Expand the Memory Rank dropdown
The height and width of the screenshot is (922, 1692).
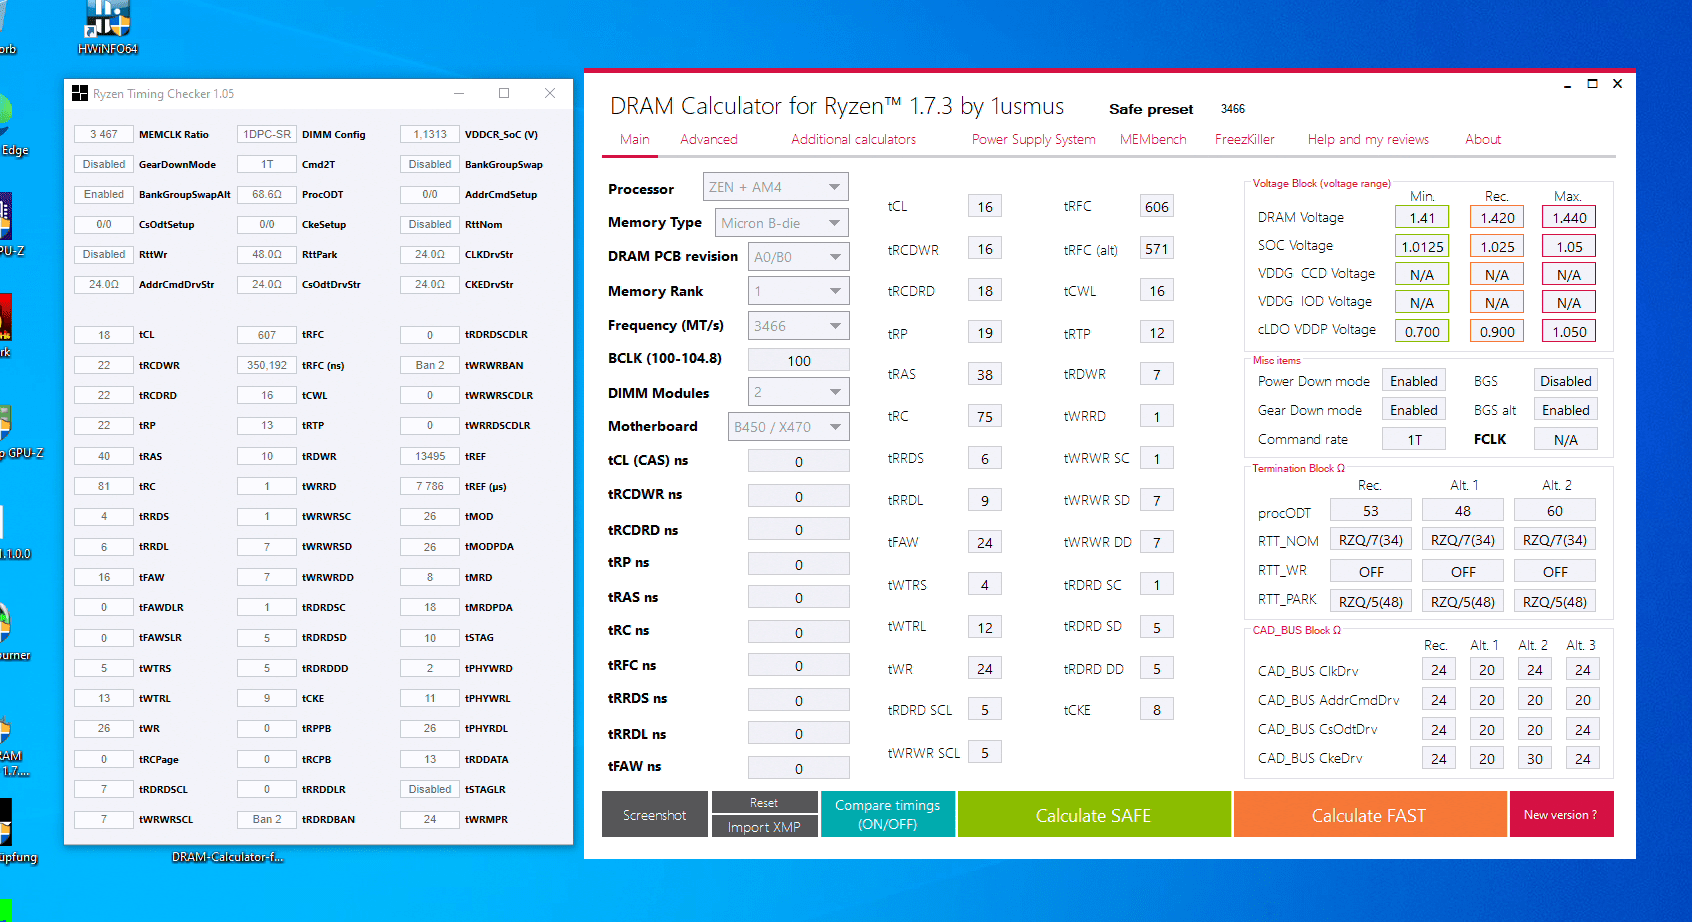[798, 291]
